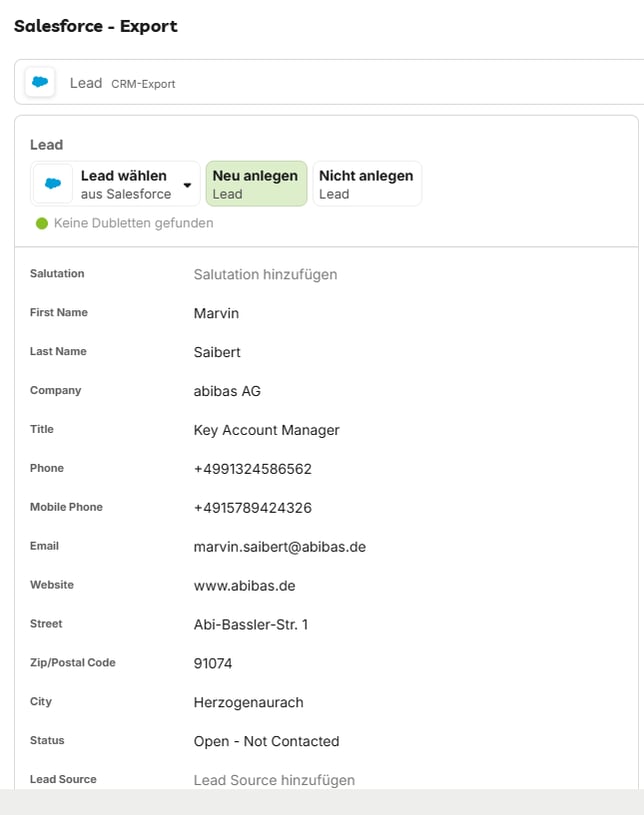Image resolution: width=644 pixels, height=815 pixels.
Task: Click the Status field label
Action: pos(47,741)
